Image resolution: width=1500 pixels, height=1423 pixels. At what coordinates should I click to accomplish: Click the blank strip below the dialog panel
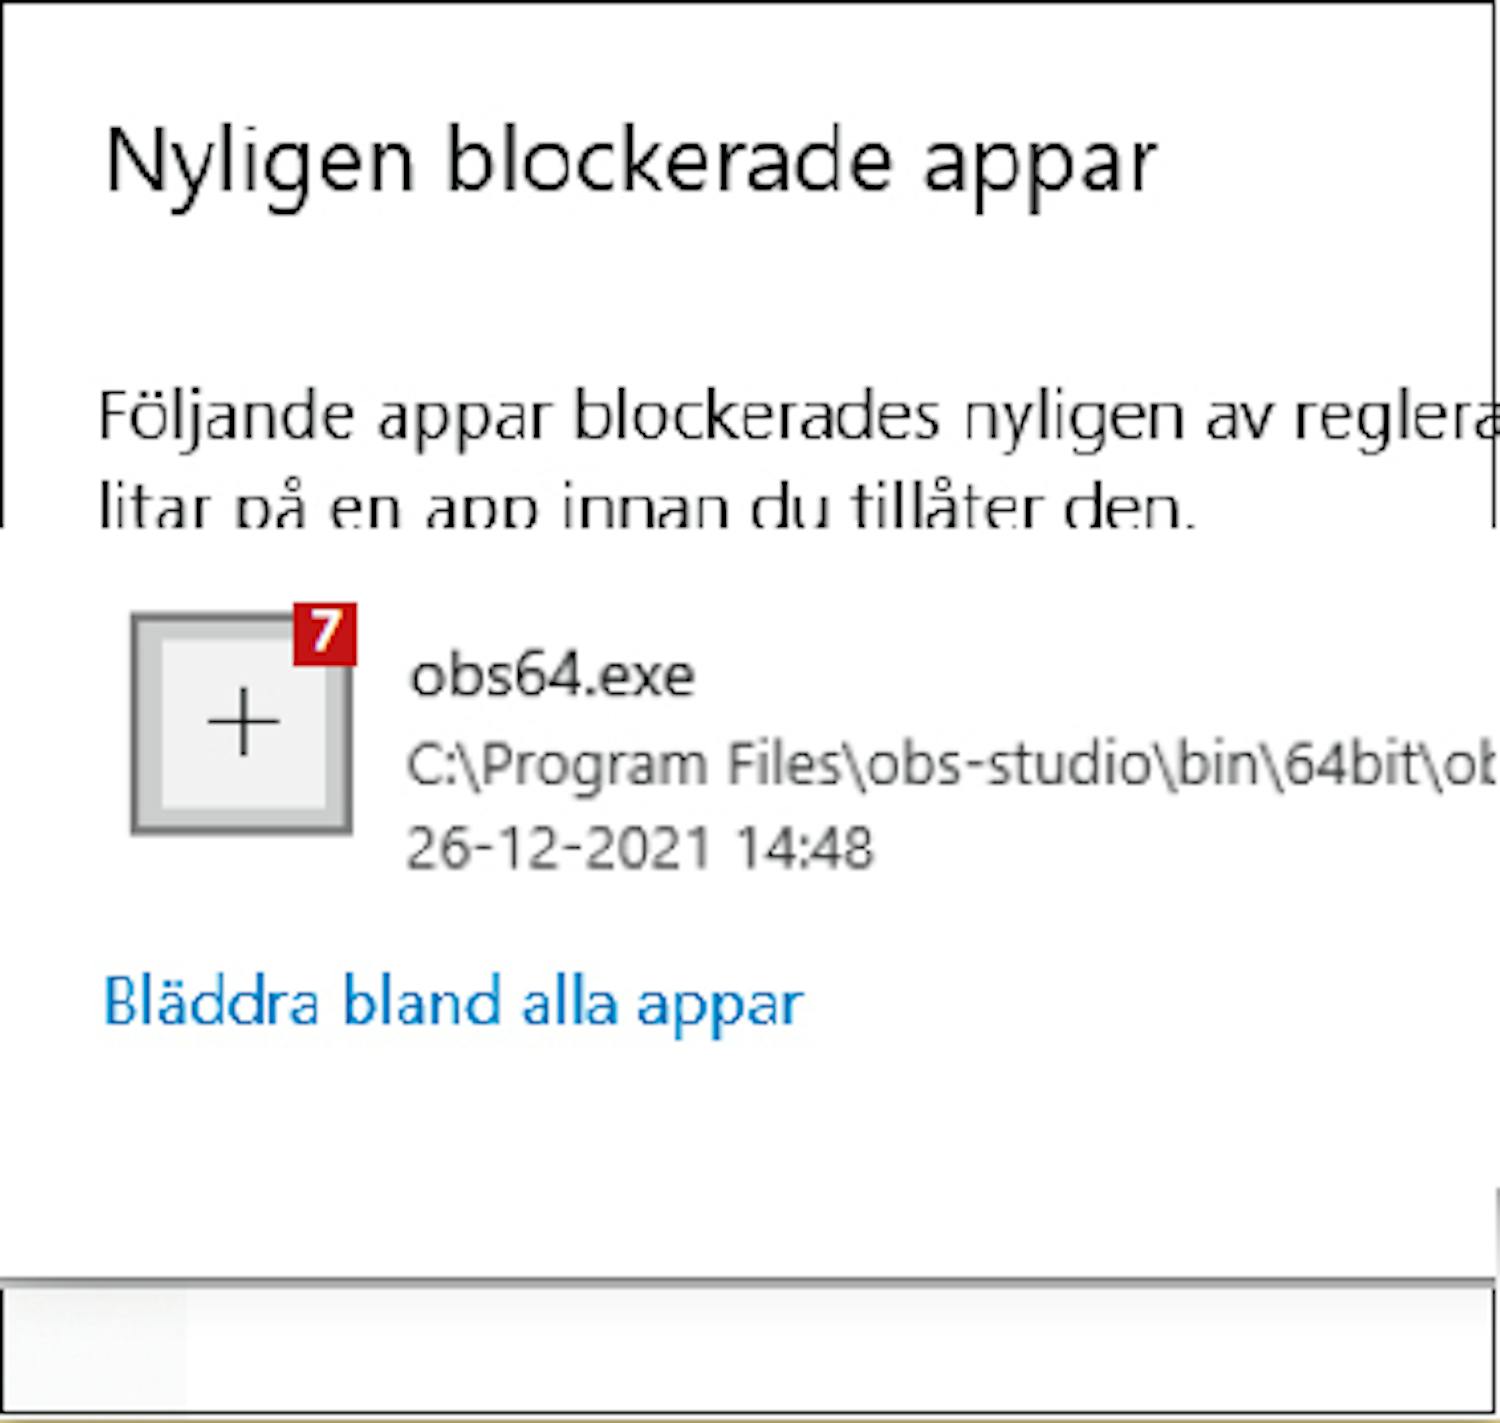(x=750, y=1352)
